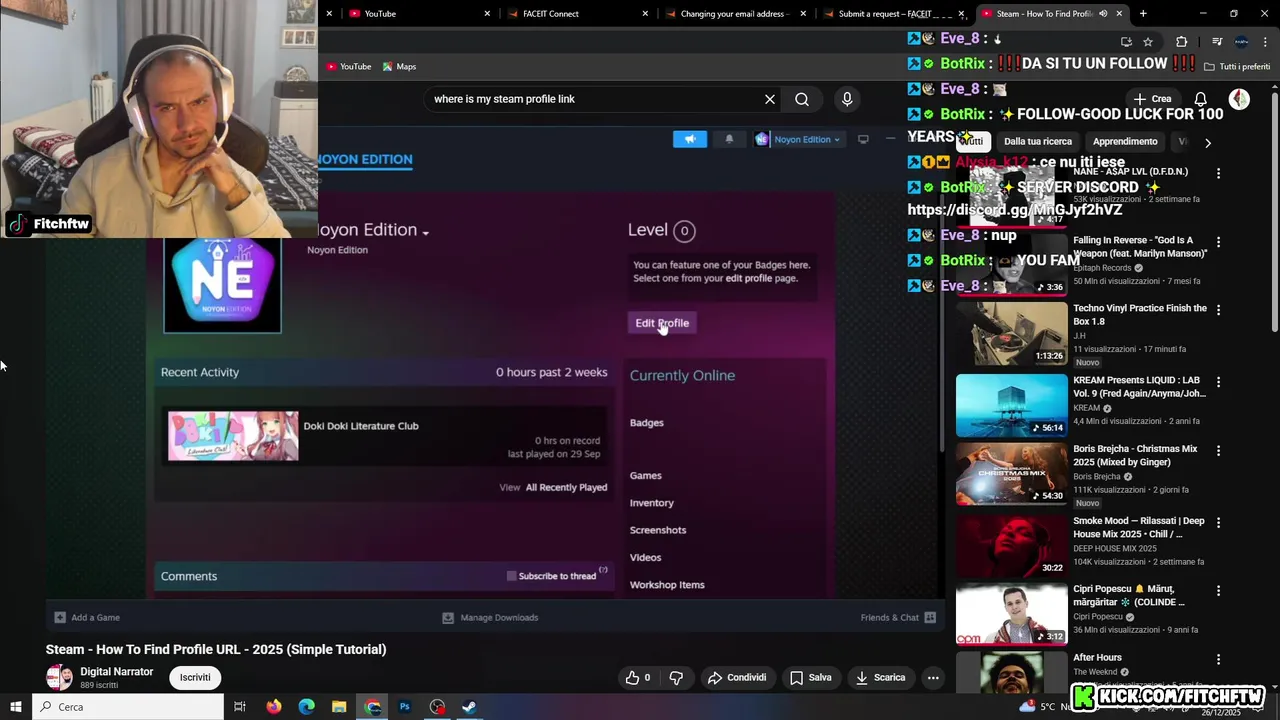Open Cipri Popescu Mărut mărgăritar title

click(x=1129, y=596)
